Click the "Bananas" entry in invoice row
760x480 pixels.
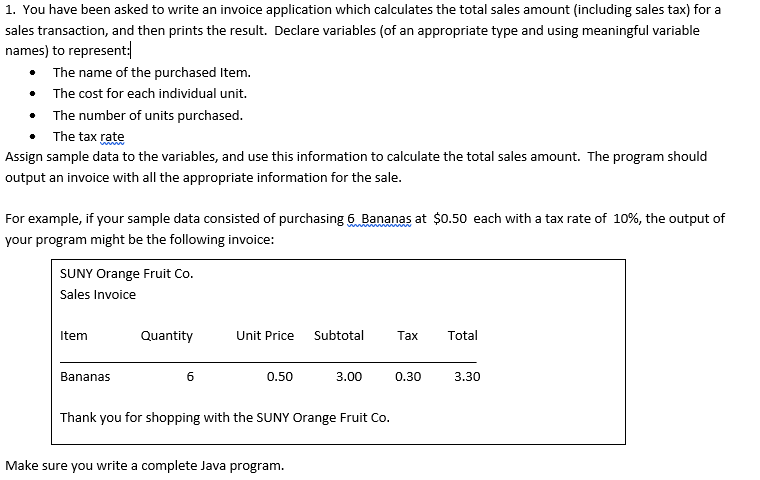[x=85, y=377]
